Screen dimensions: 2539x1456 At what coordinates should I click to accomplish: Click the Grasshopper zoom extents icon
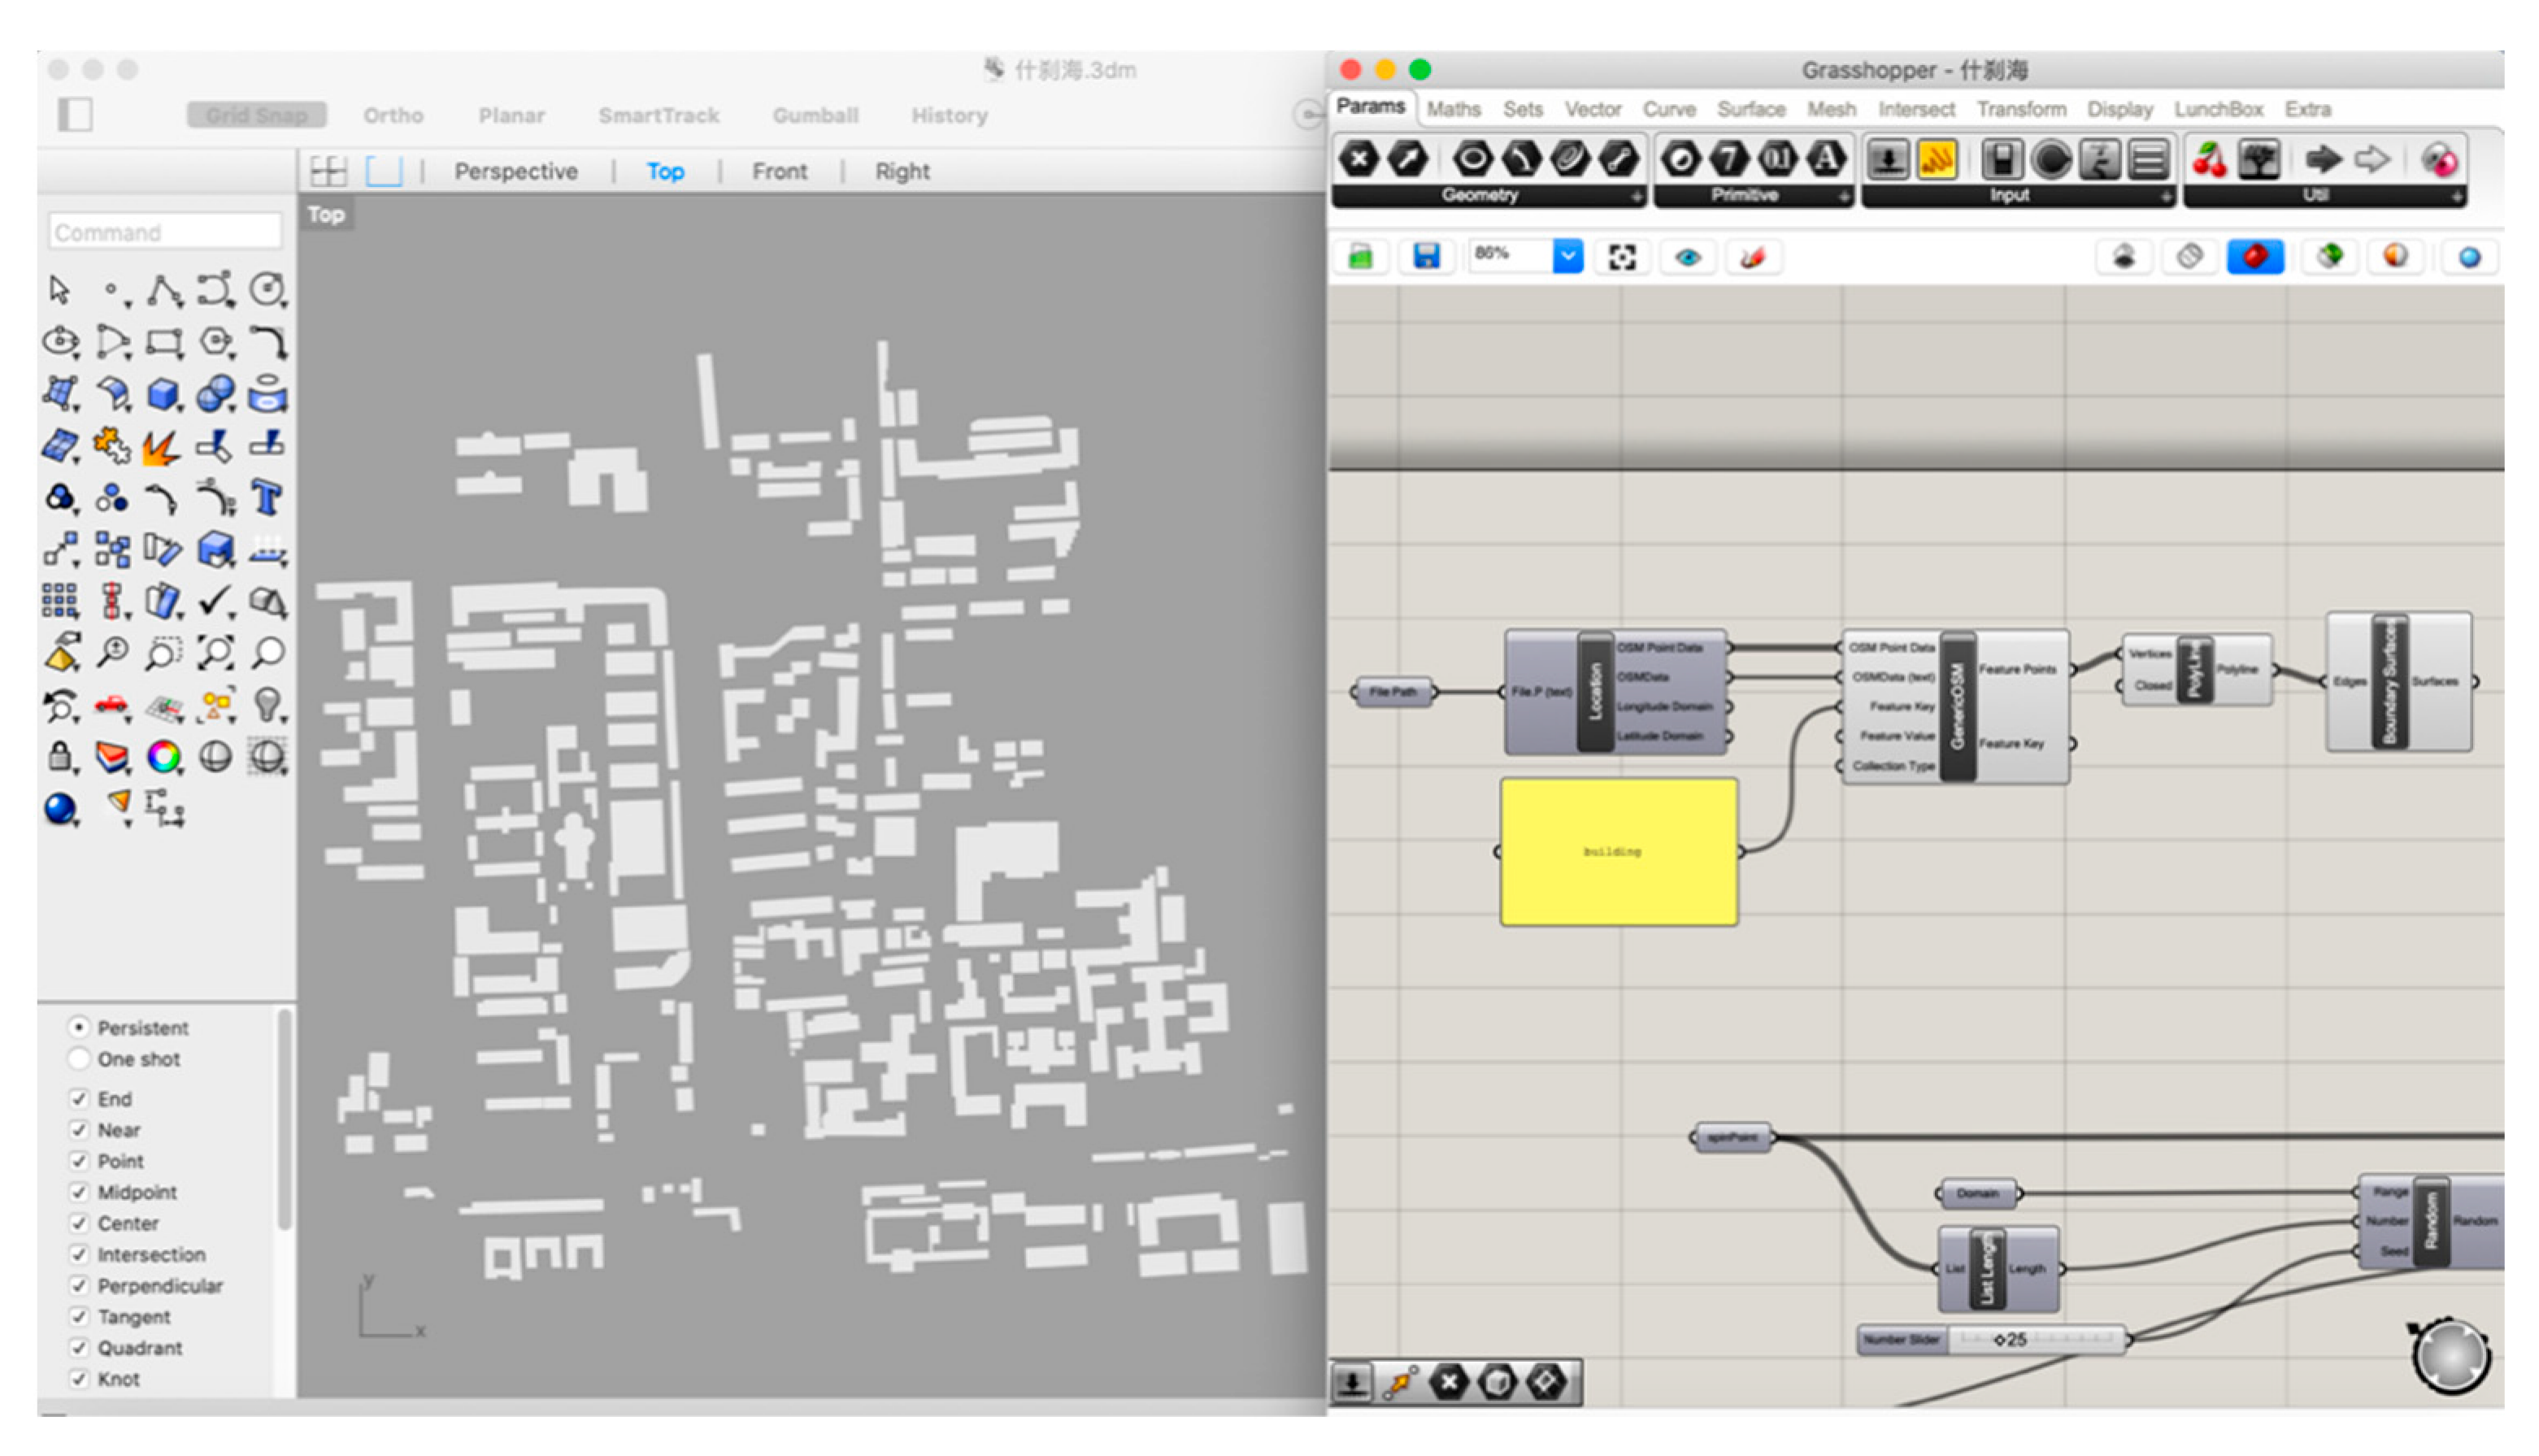click(x=1621, y=257)
